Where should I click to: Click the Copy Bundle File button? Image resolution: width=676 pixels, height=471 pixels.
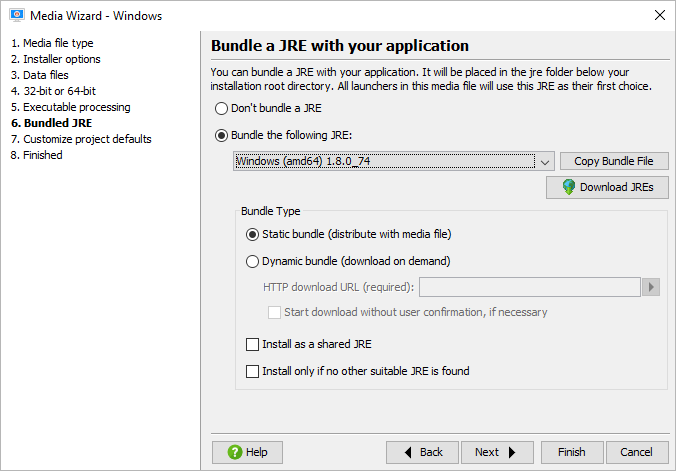614,161
